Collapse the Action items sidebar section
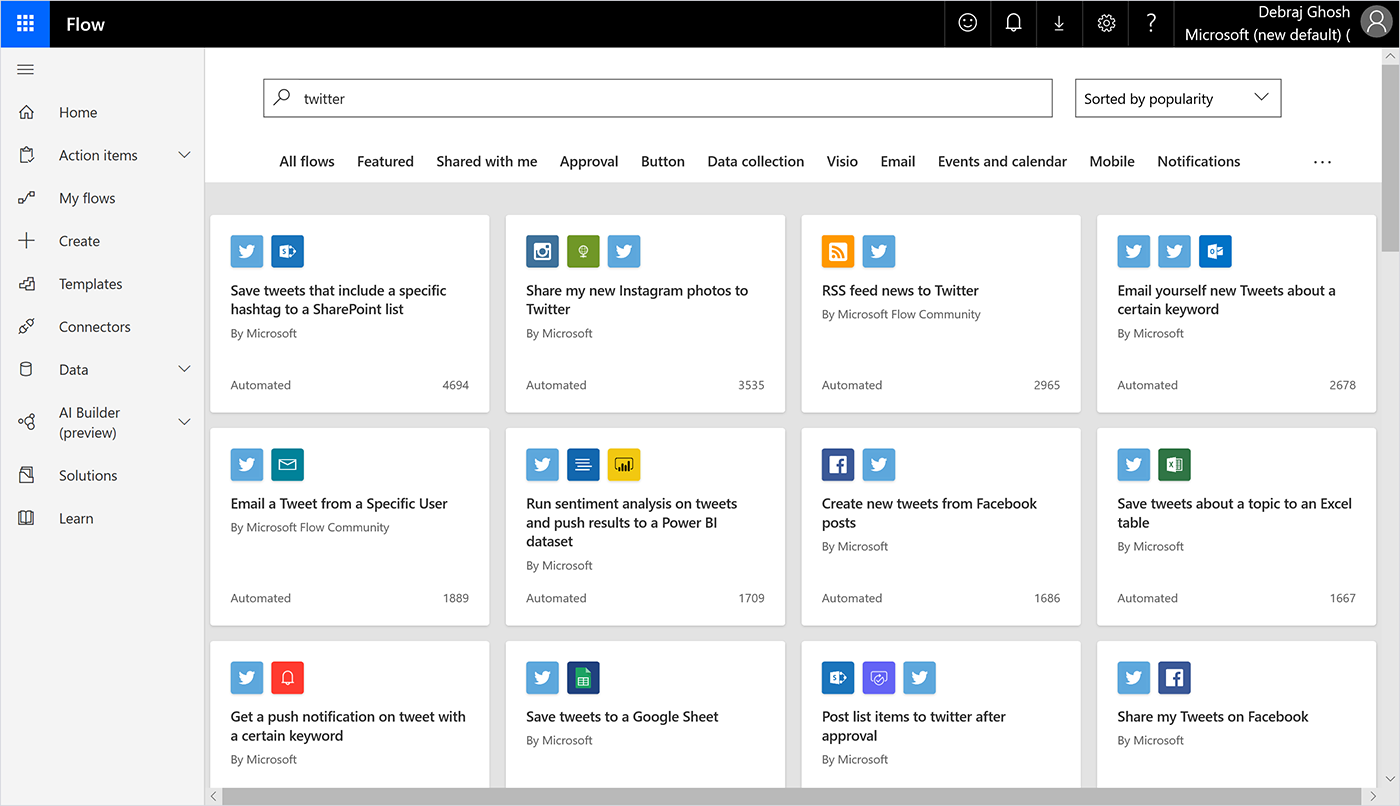This screenshot has width=1400, height=806. point(184,154)
